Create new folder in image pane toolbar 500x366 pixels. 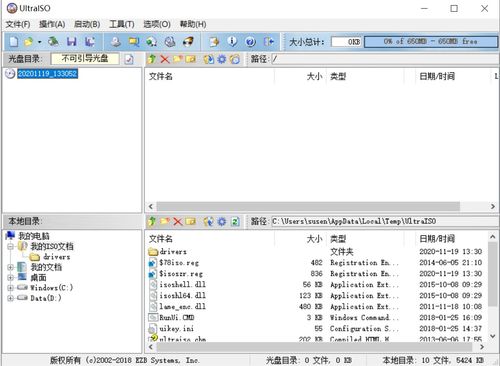coord(178,59)
